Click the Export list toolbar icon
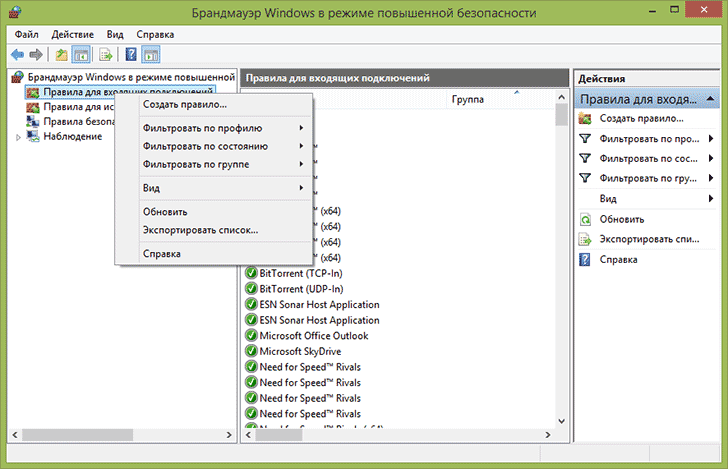 105,55
